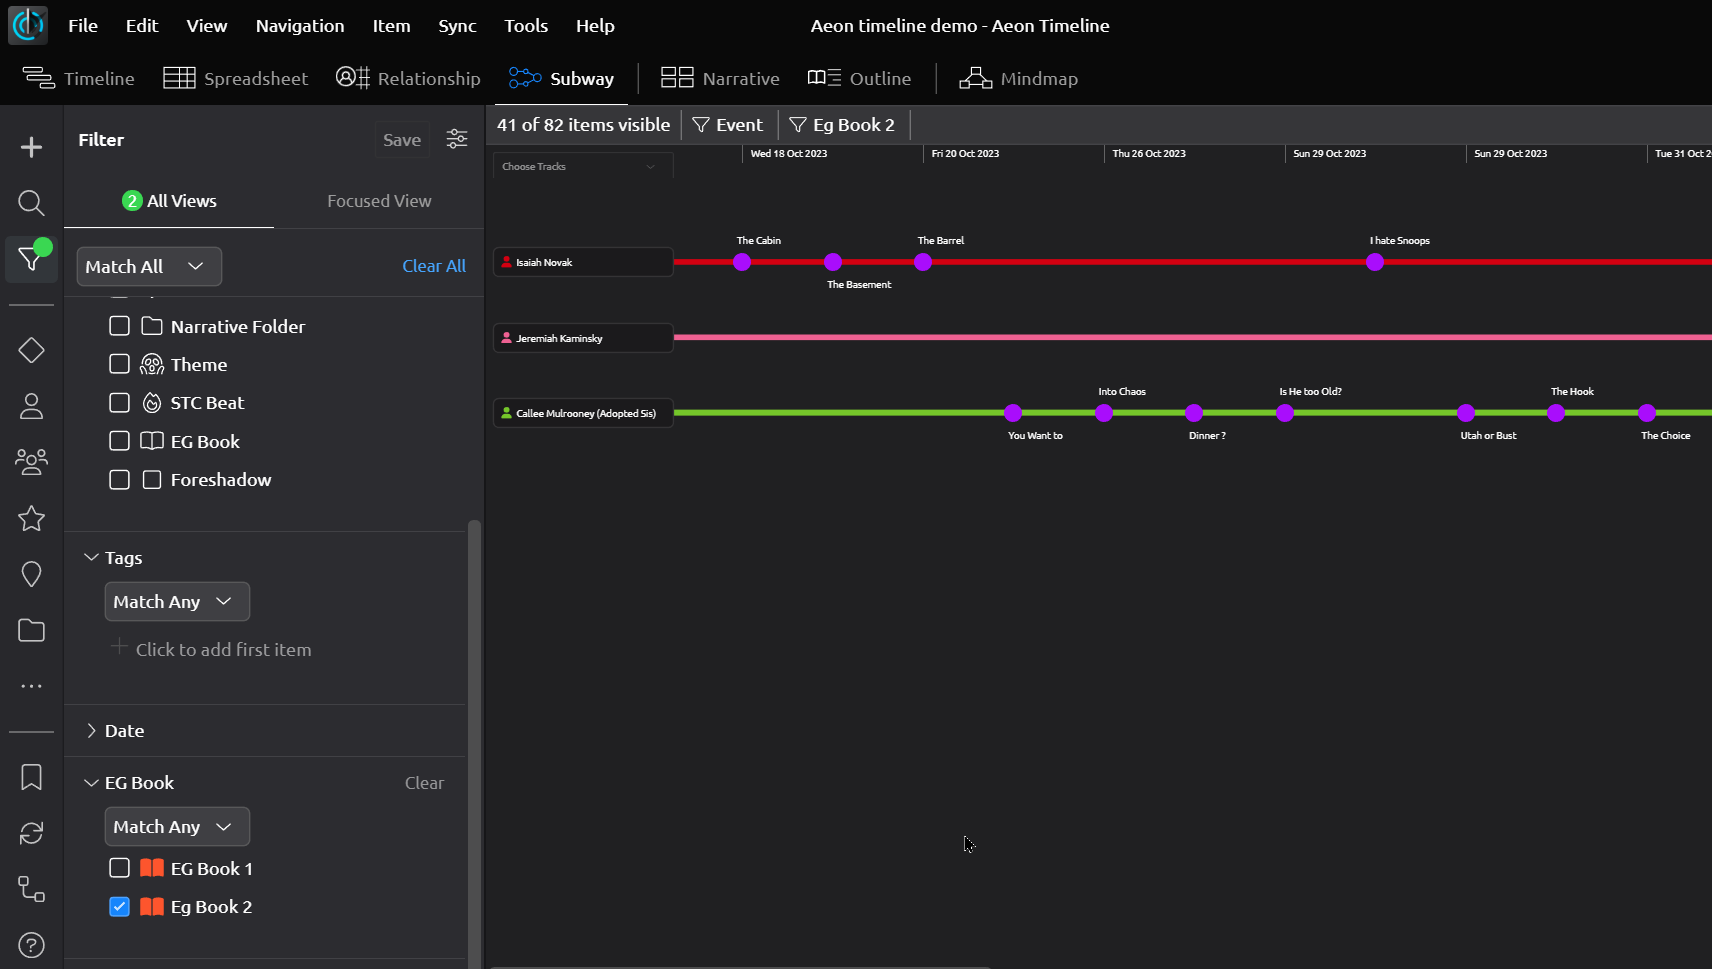
Task: Uncheck the Eg Book 2 checkbox
Action: coord(119,906)
